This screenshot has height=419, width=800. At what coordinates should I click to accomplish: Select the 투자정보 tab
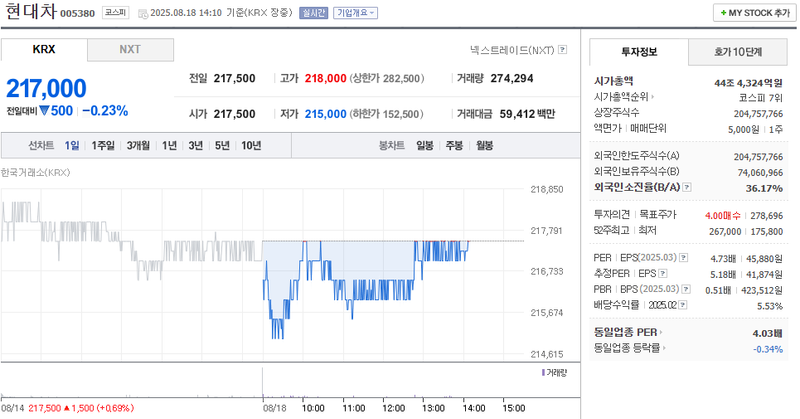click(x=639, y=52)
